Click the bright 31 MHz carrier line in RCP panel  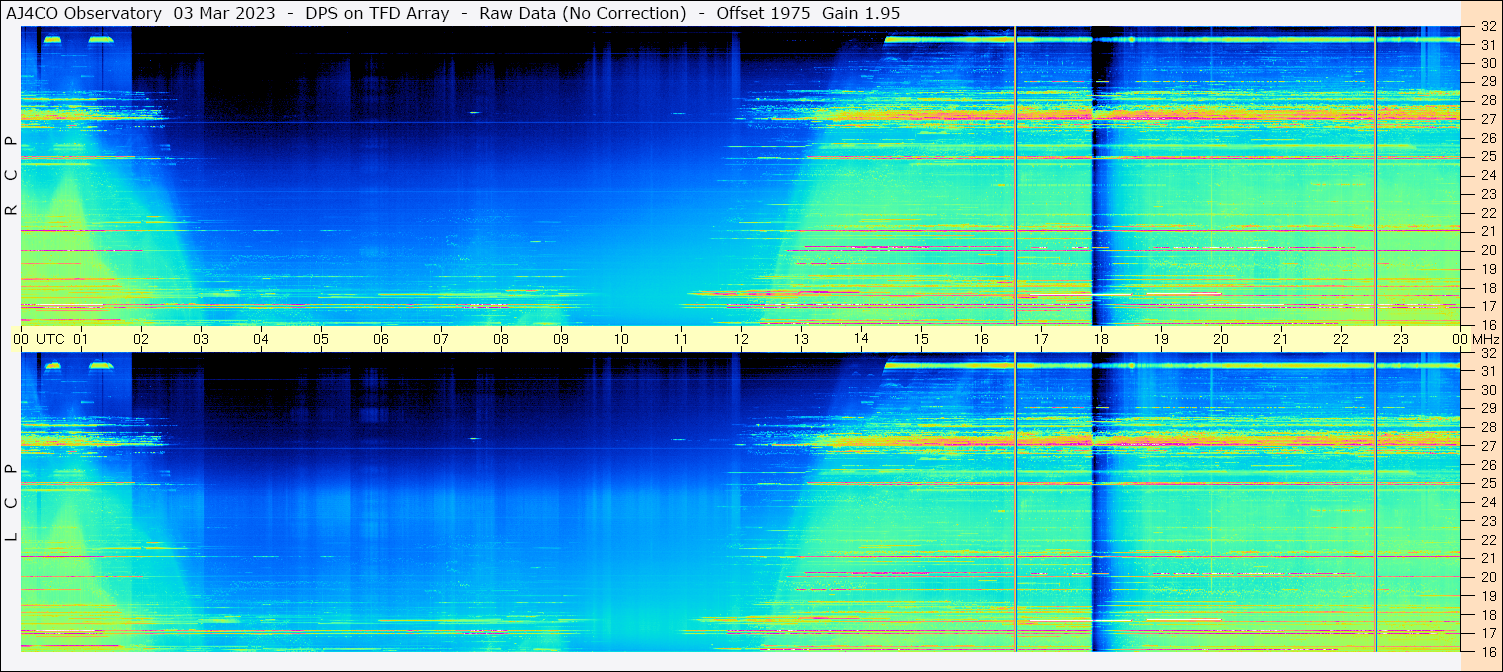pyautogui.click(x=1172, y=39)
